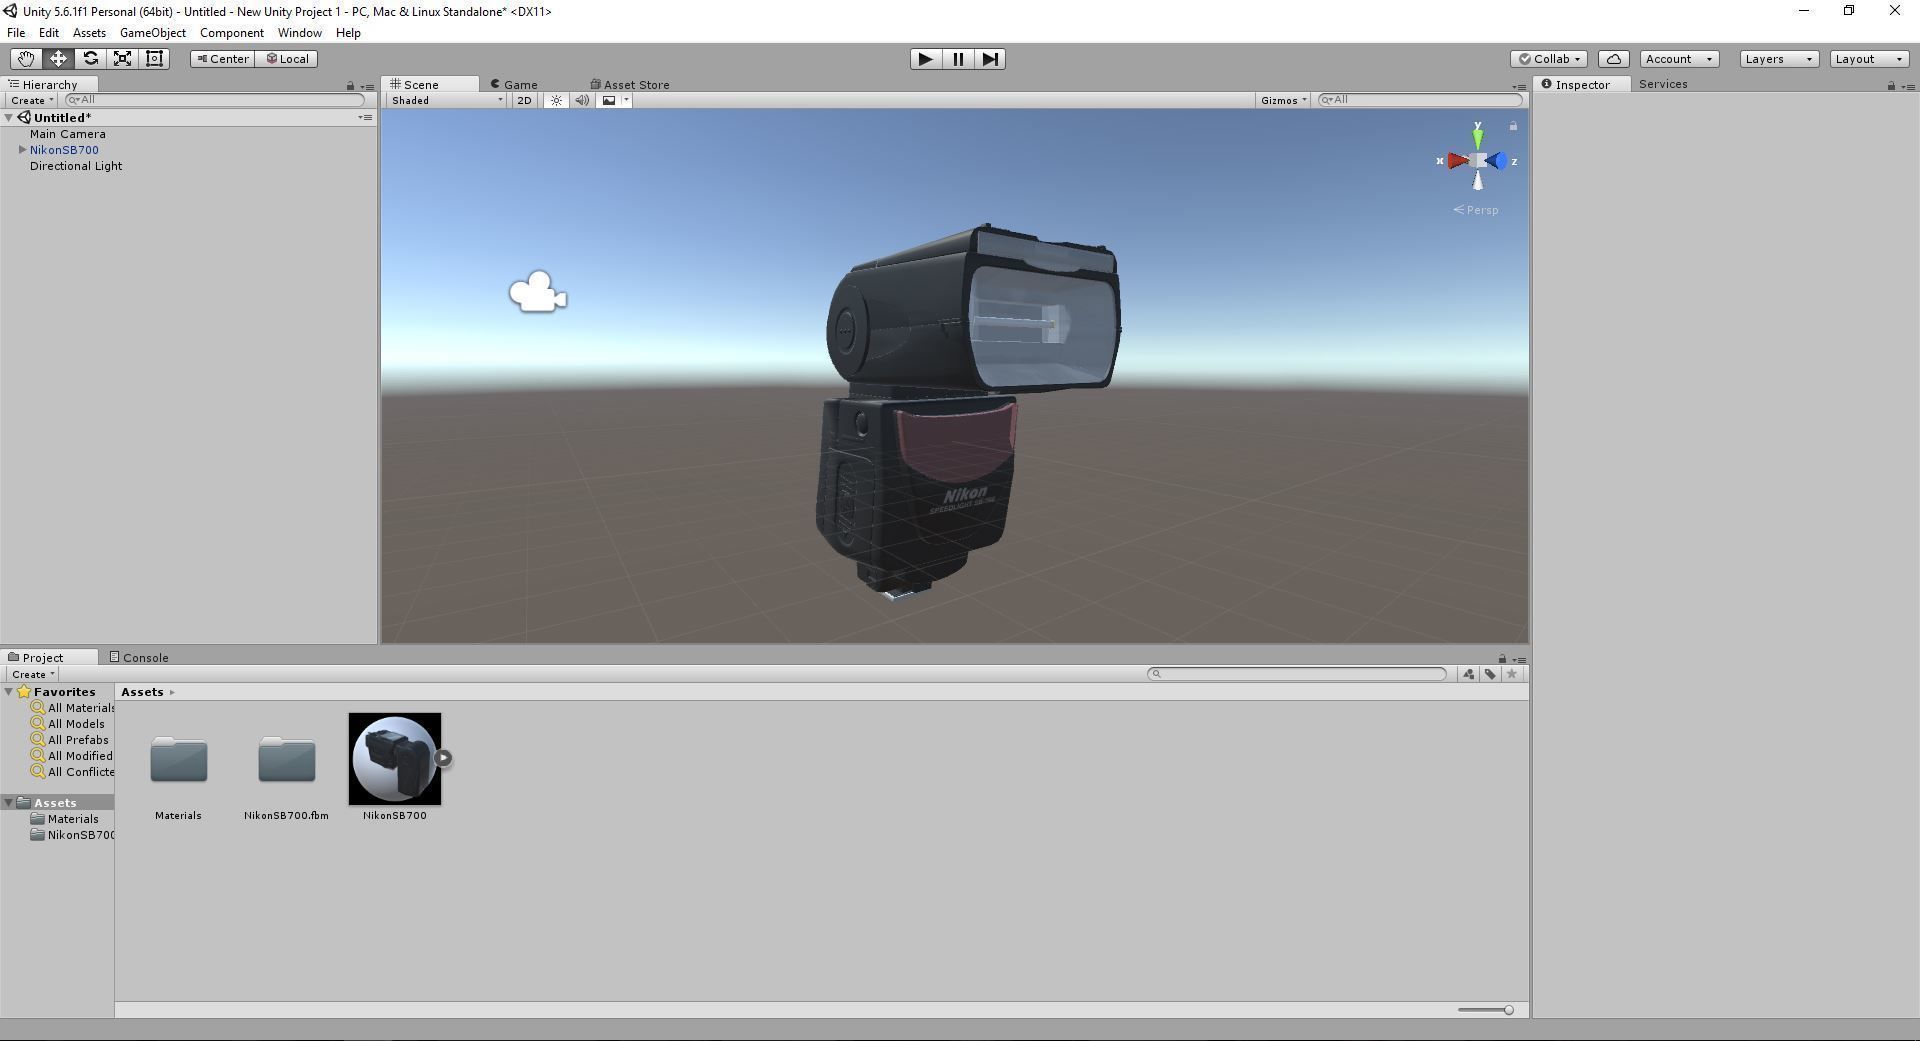This screenshot has height=1041, width=1920.
Task: Open the NikonSB700.fbm folder icon
Action: click(x=287, y=760)
